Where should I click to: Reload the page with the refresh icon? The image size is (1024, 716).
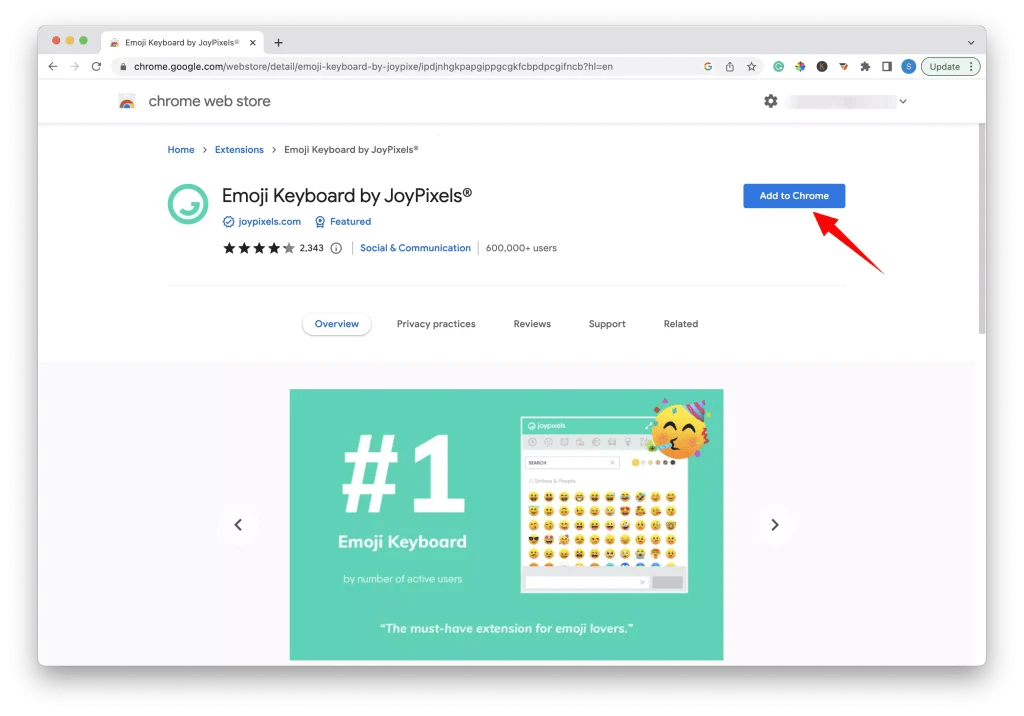pyautogui.click(x=96, y=66)
